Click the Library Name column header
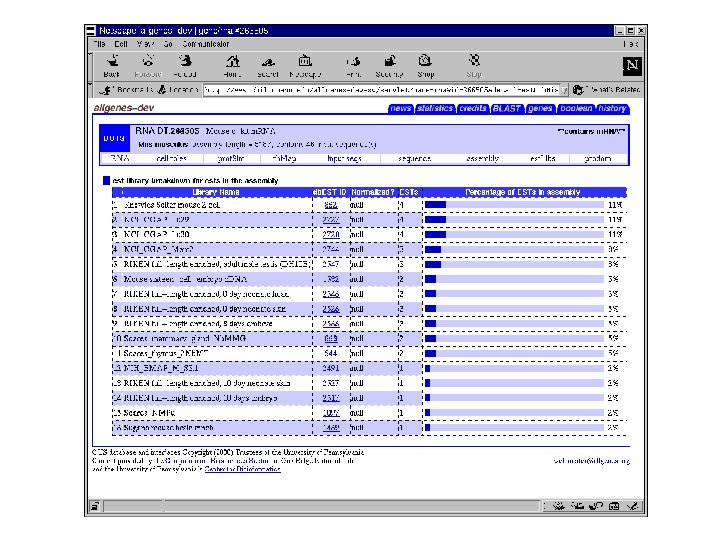The image size is (720, 540). (216, 192)
